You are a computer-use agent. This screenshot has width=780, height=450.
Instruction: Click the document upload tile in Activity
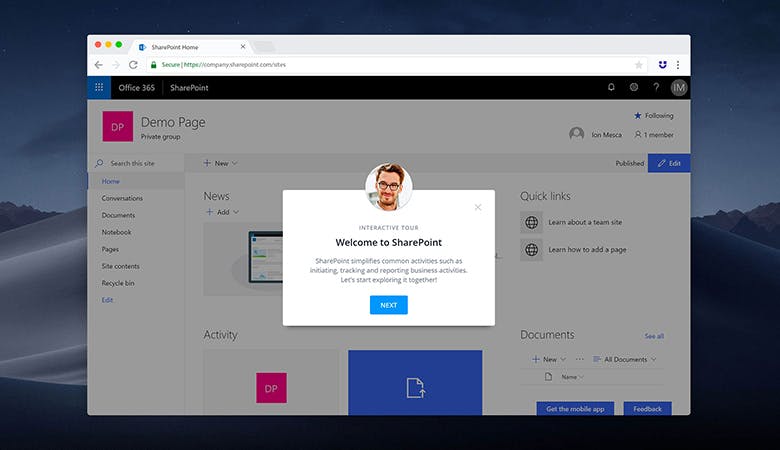(415, 382)
